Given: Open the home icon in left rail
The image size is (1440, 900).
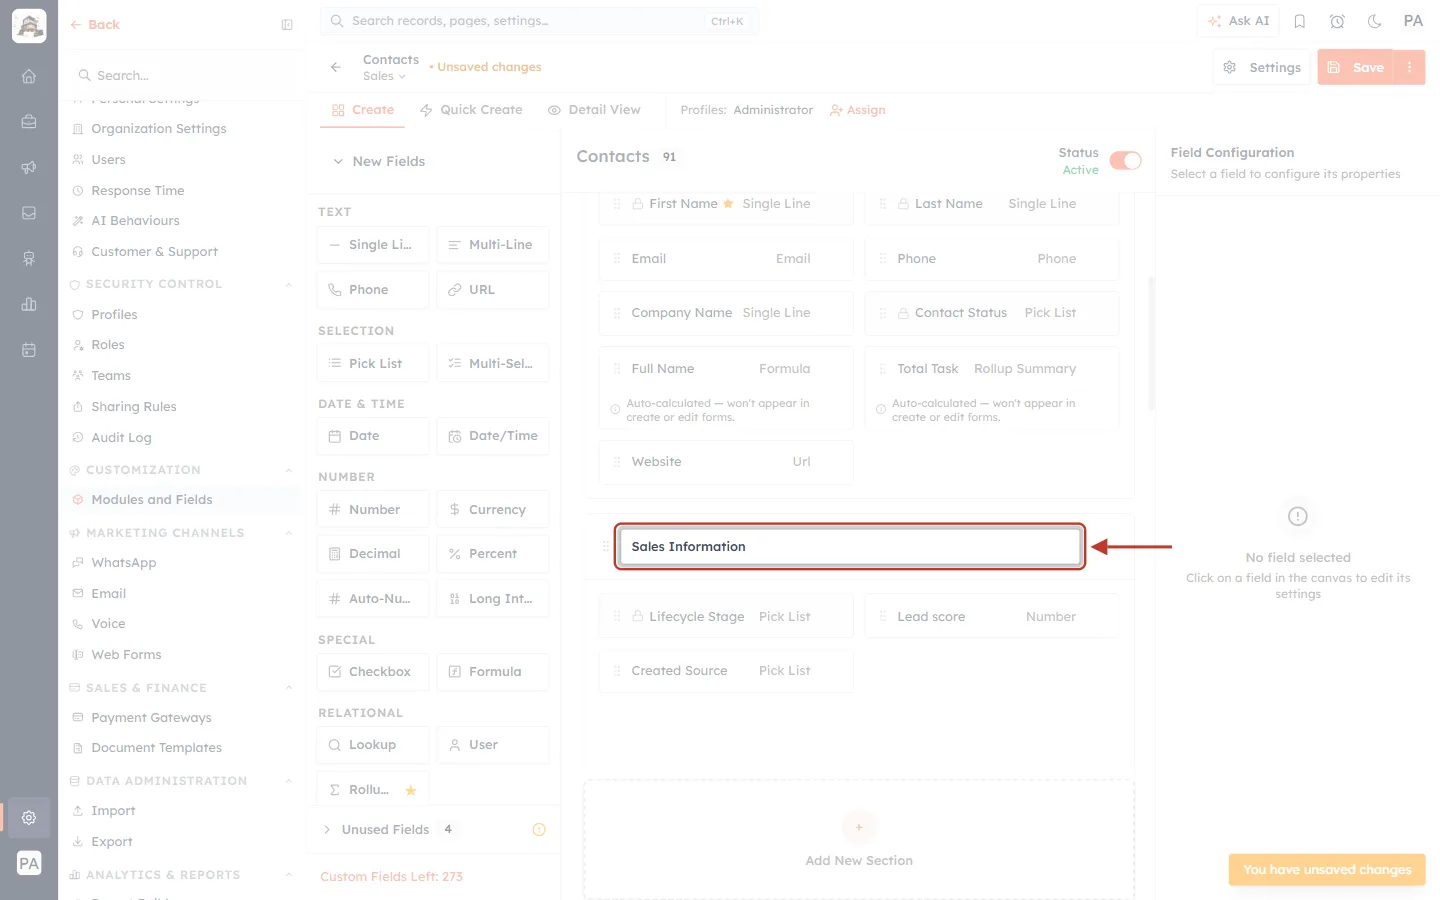Looking at the screenshot, I should click(x=29, y=76).
